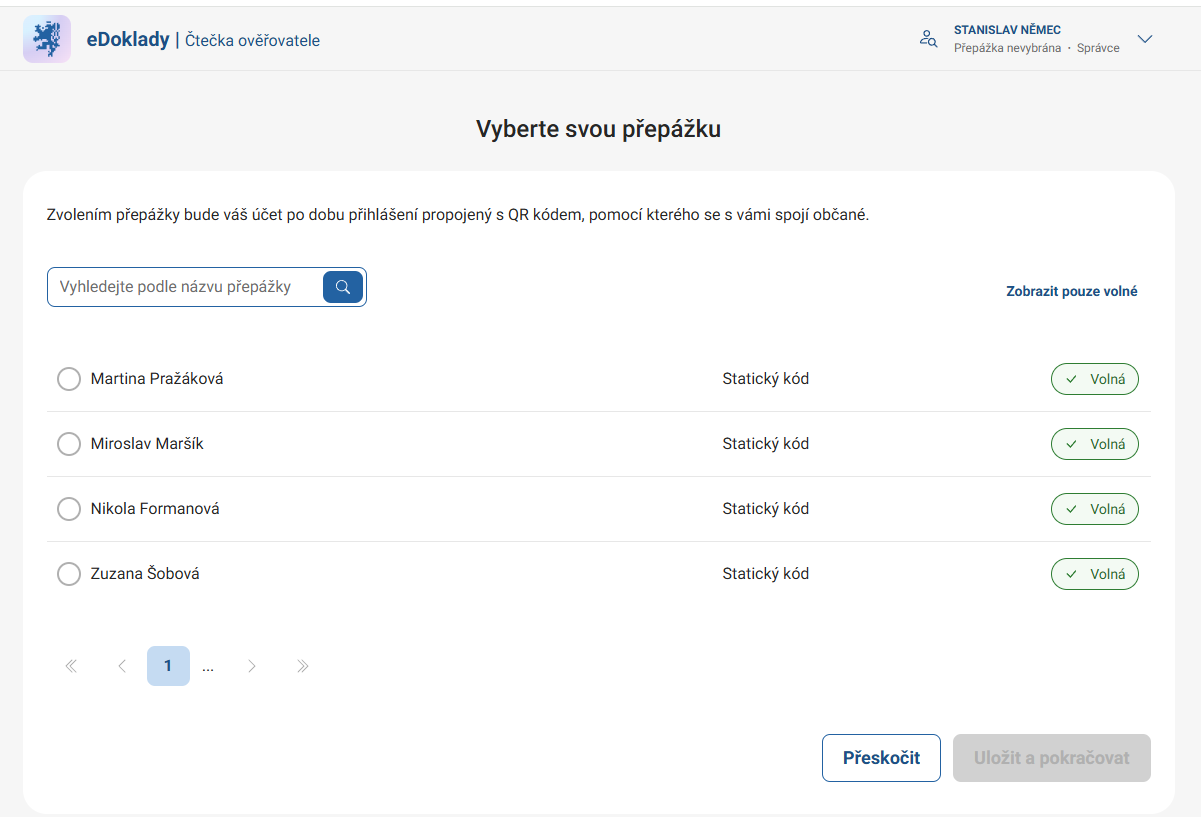Pick the Zuzana Šobová radio button
This screenshot has height=817, width=1201.
(x=69, y=574)
